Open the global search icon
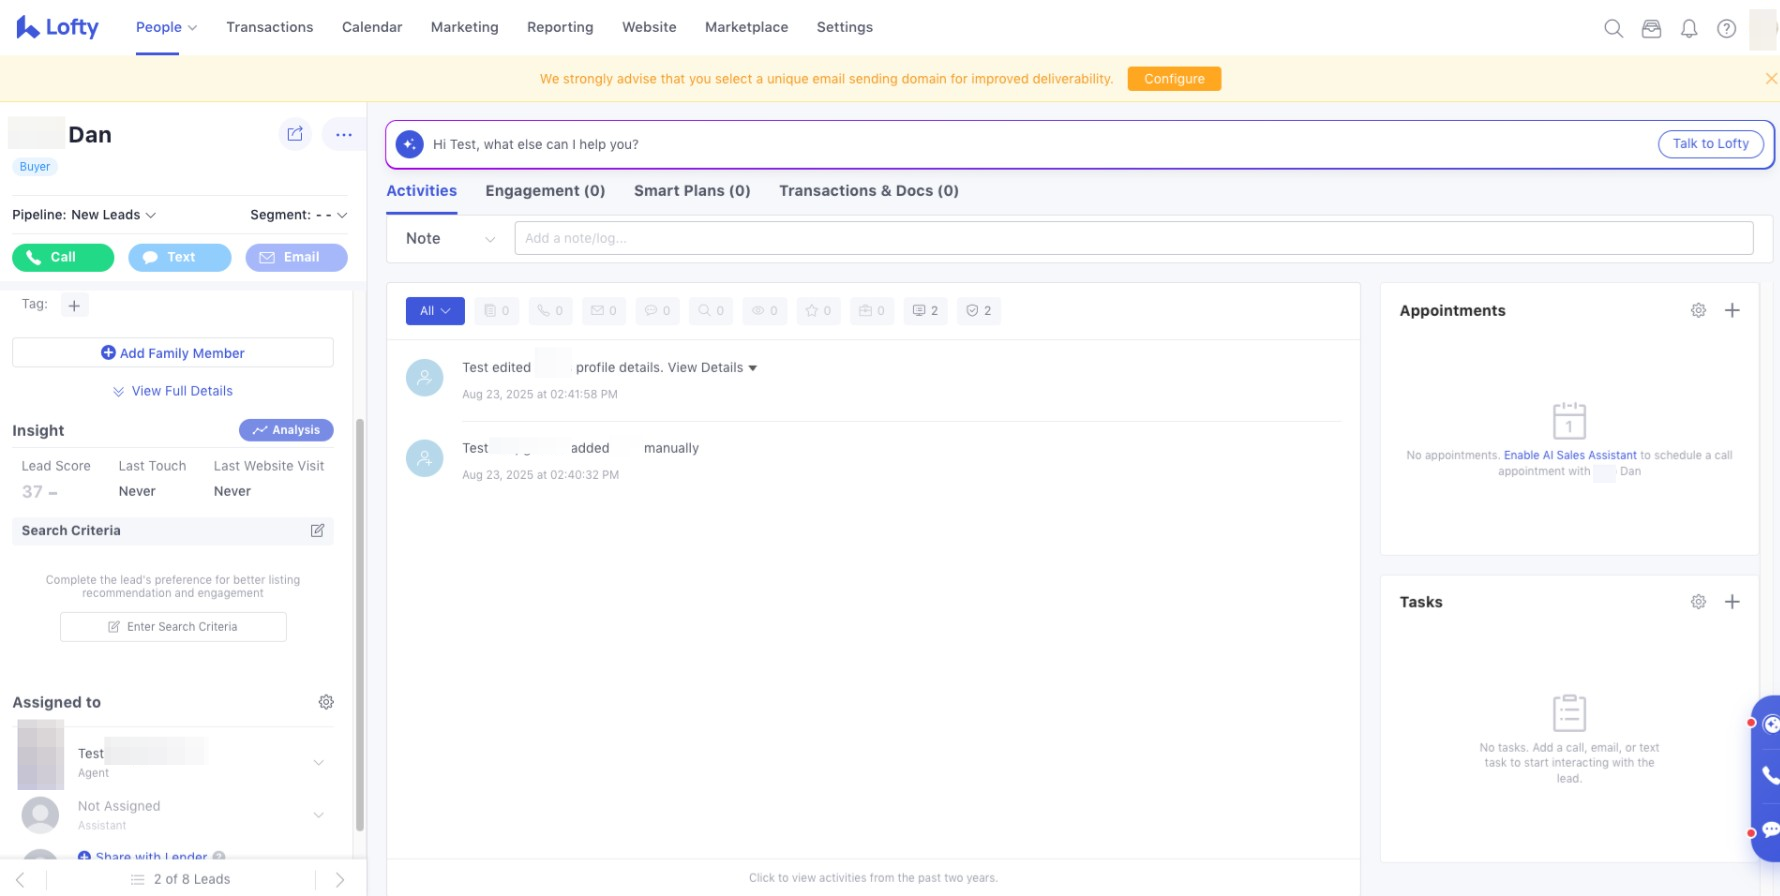 (x=1613, y=28)
